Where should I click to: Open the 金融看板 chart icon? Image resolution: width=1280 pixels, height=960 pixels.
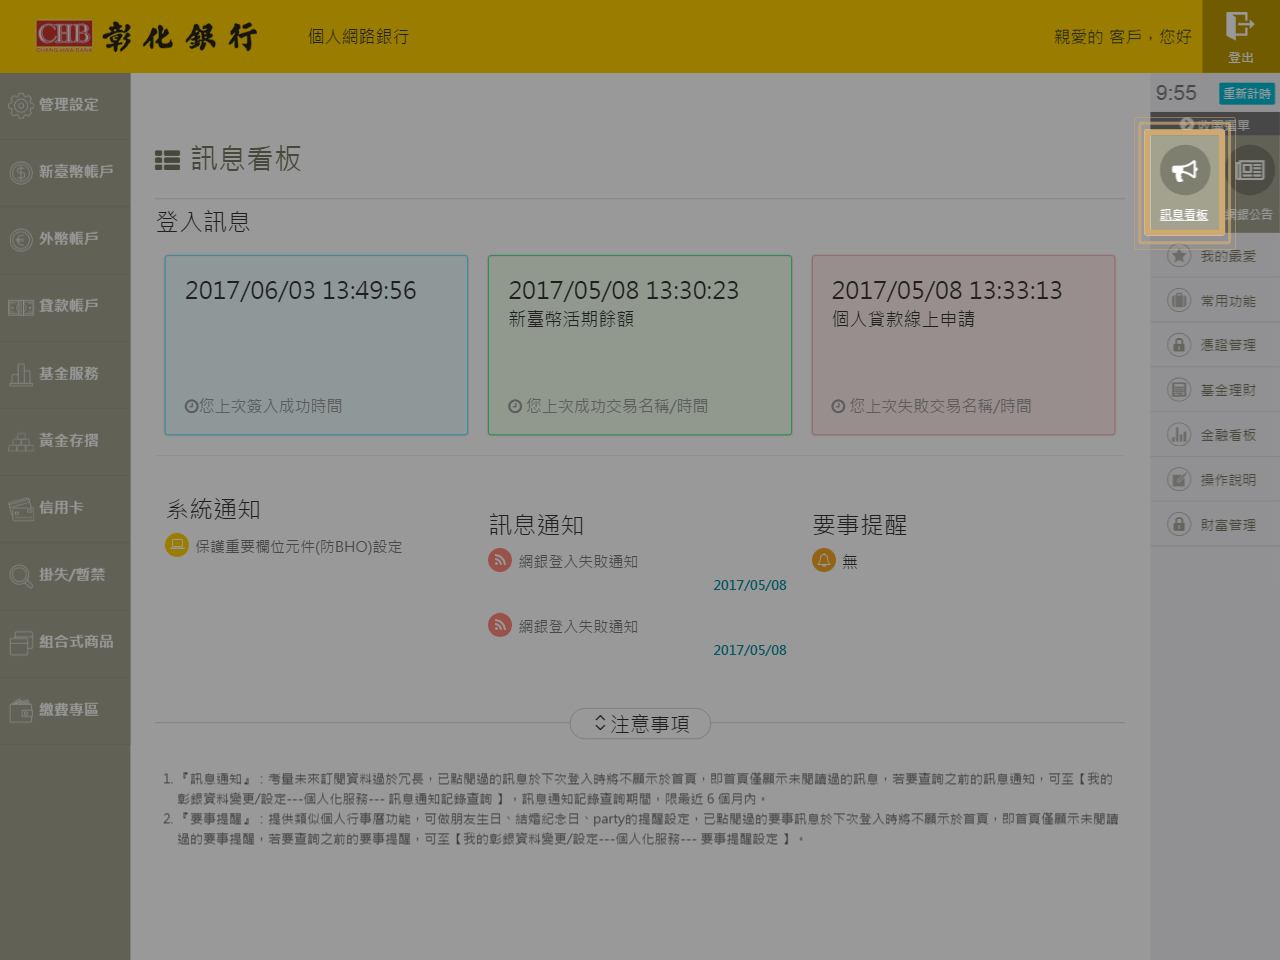tap(1179, 434)
